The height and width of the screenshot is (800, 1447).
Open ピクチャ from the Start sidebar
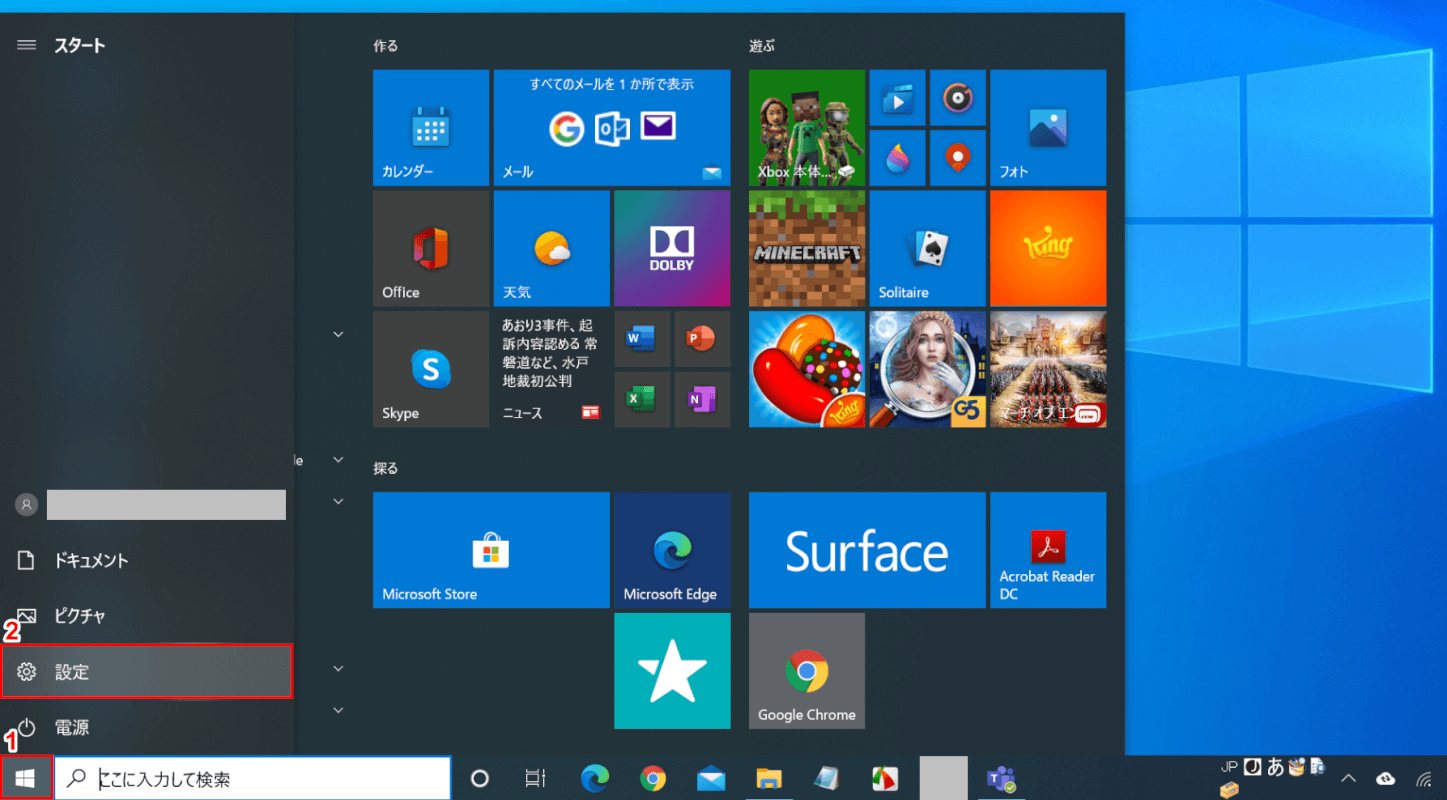(x=147, y=616)
